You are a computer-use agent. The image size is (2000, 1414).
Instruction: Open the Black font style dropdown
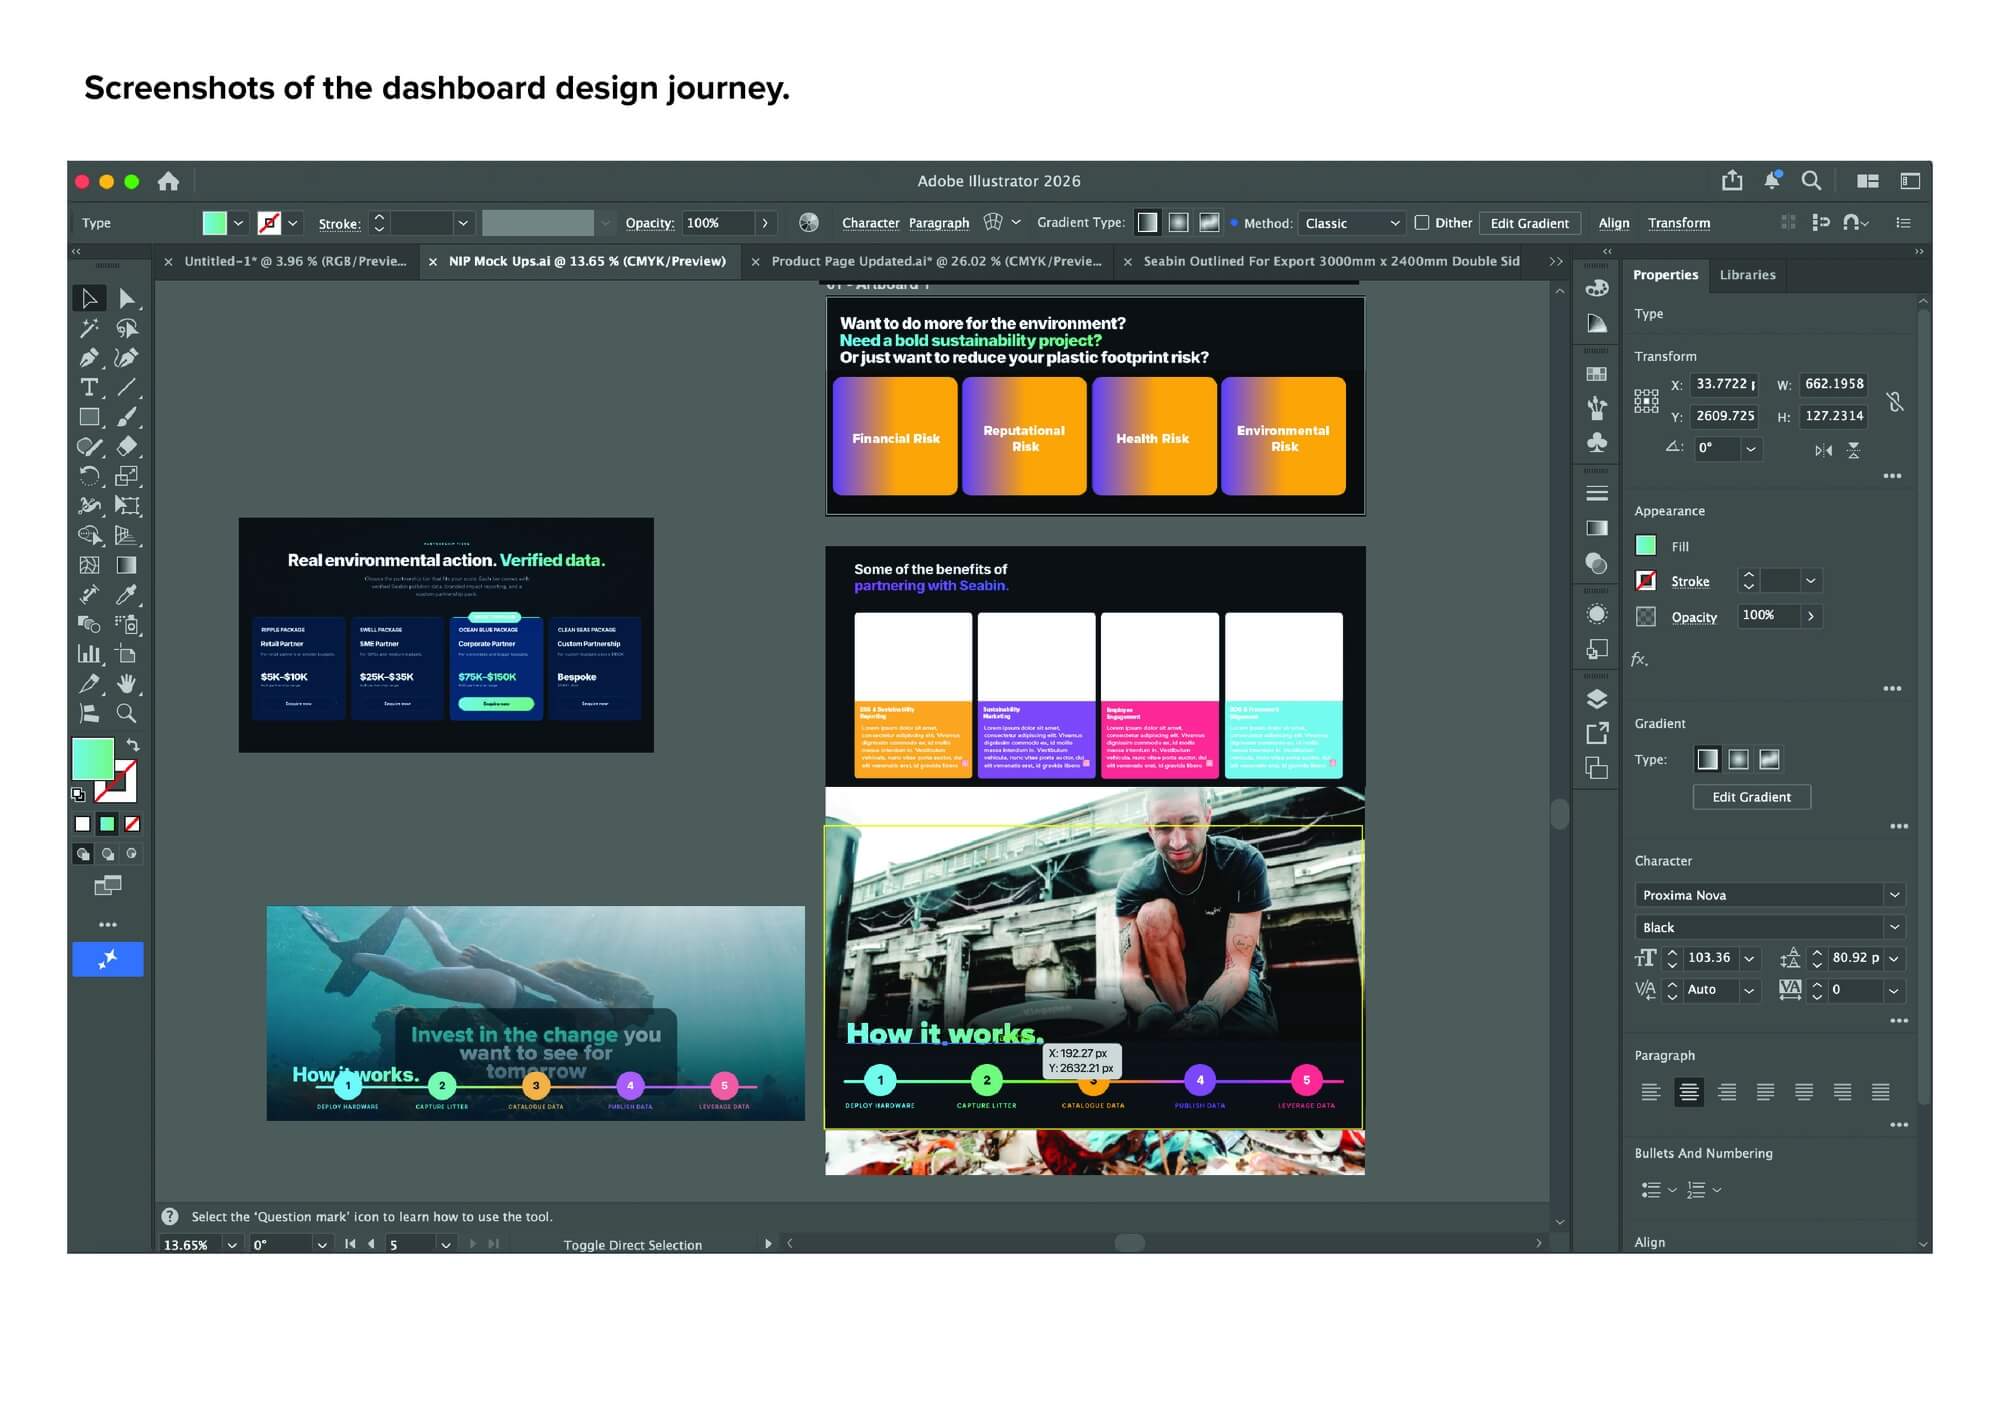(1894, 926)
